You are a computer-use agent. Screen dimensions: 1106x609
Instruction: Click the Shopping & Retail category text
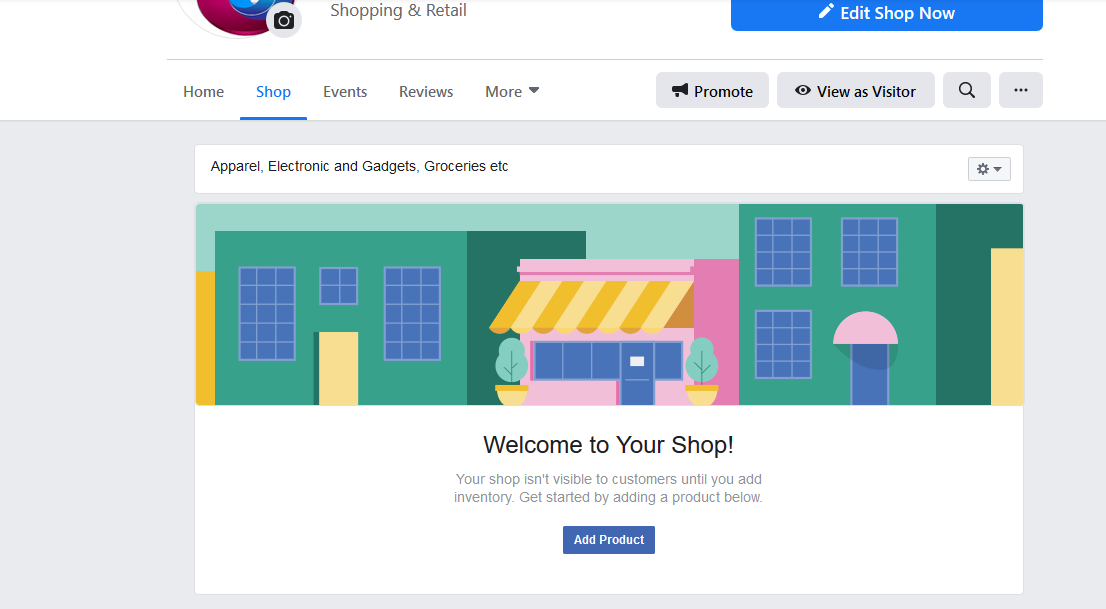click(x=399, y=11)
